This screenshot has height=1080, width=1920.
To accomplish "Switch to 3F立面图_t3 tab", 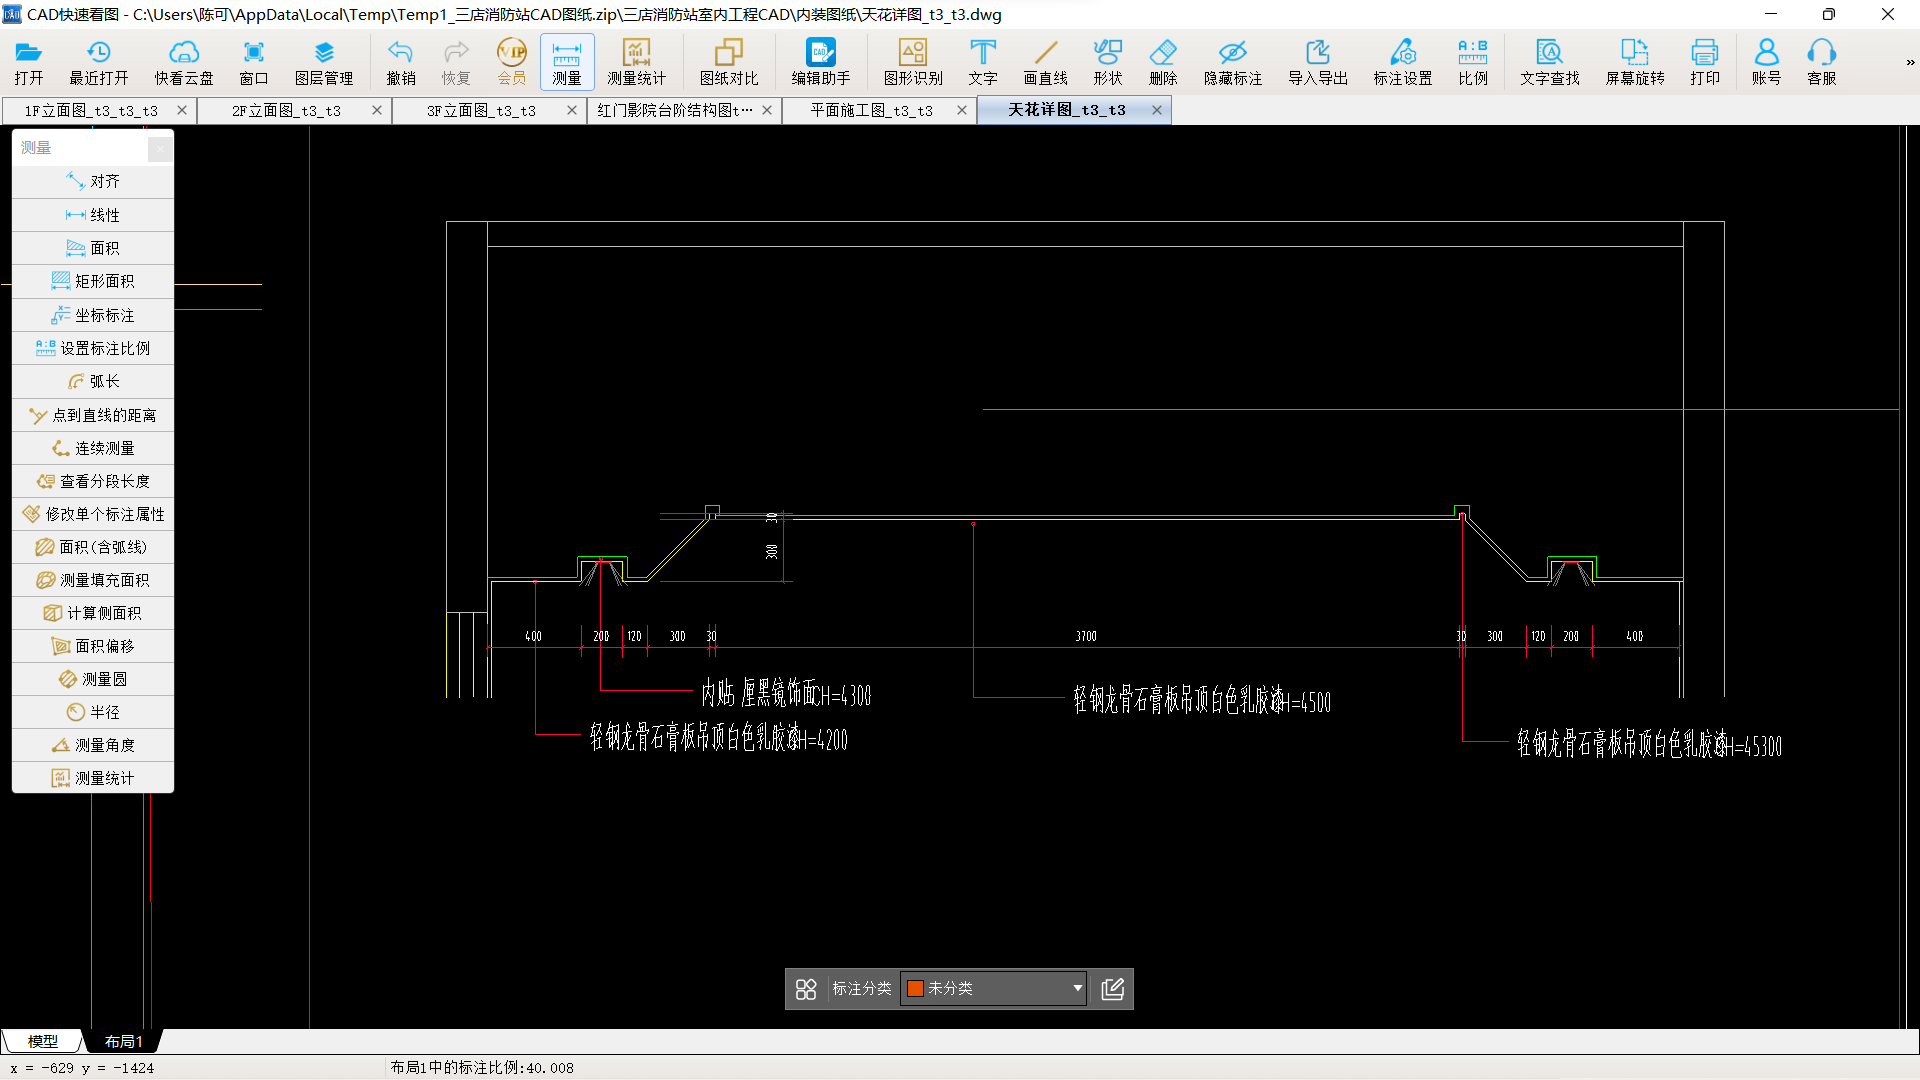I will pyautogui.click(x=481, y=110).
